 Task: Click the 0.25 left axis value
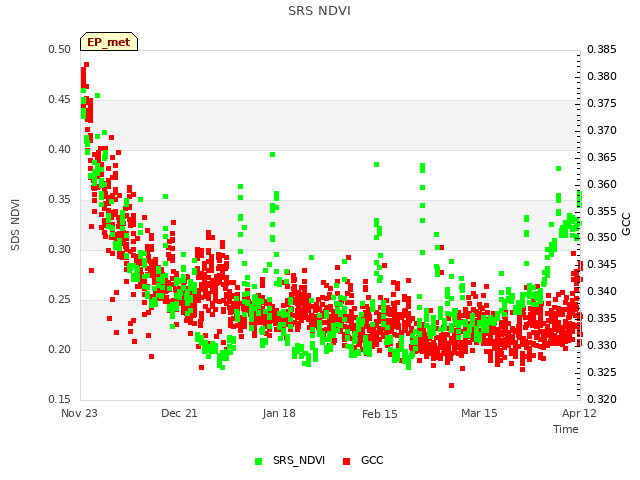pyautogui.click(x=60, y=300)
